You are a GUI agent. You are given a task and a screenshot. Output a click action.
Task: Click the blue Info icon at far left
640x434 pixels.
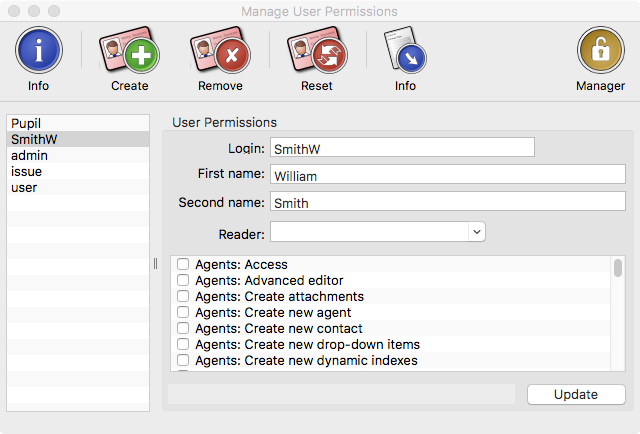coord(38,50)
